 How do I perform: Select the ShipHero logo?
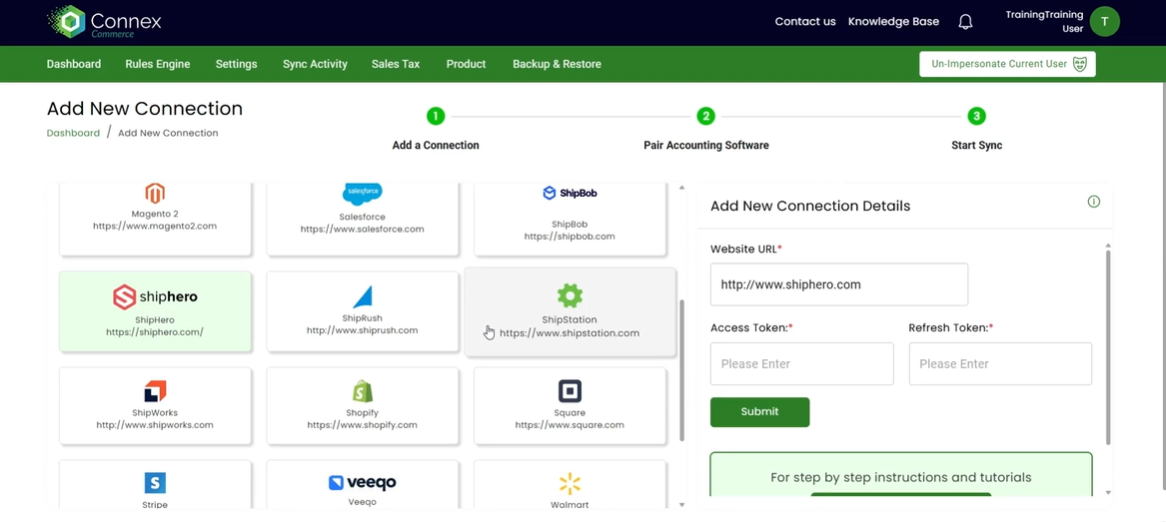(x=155, y=297)
